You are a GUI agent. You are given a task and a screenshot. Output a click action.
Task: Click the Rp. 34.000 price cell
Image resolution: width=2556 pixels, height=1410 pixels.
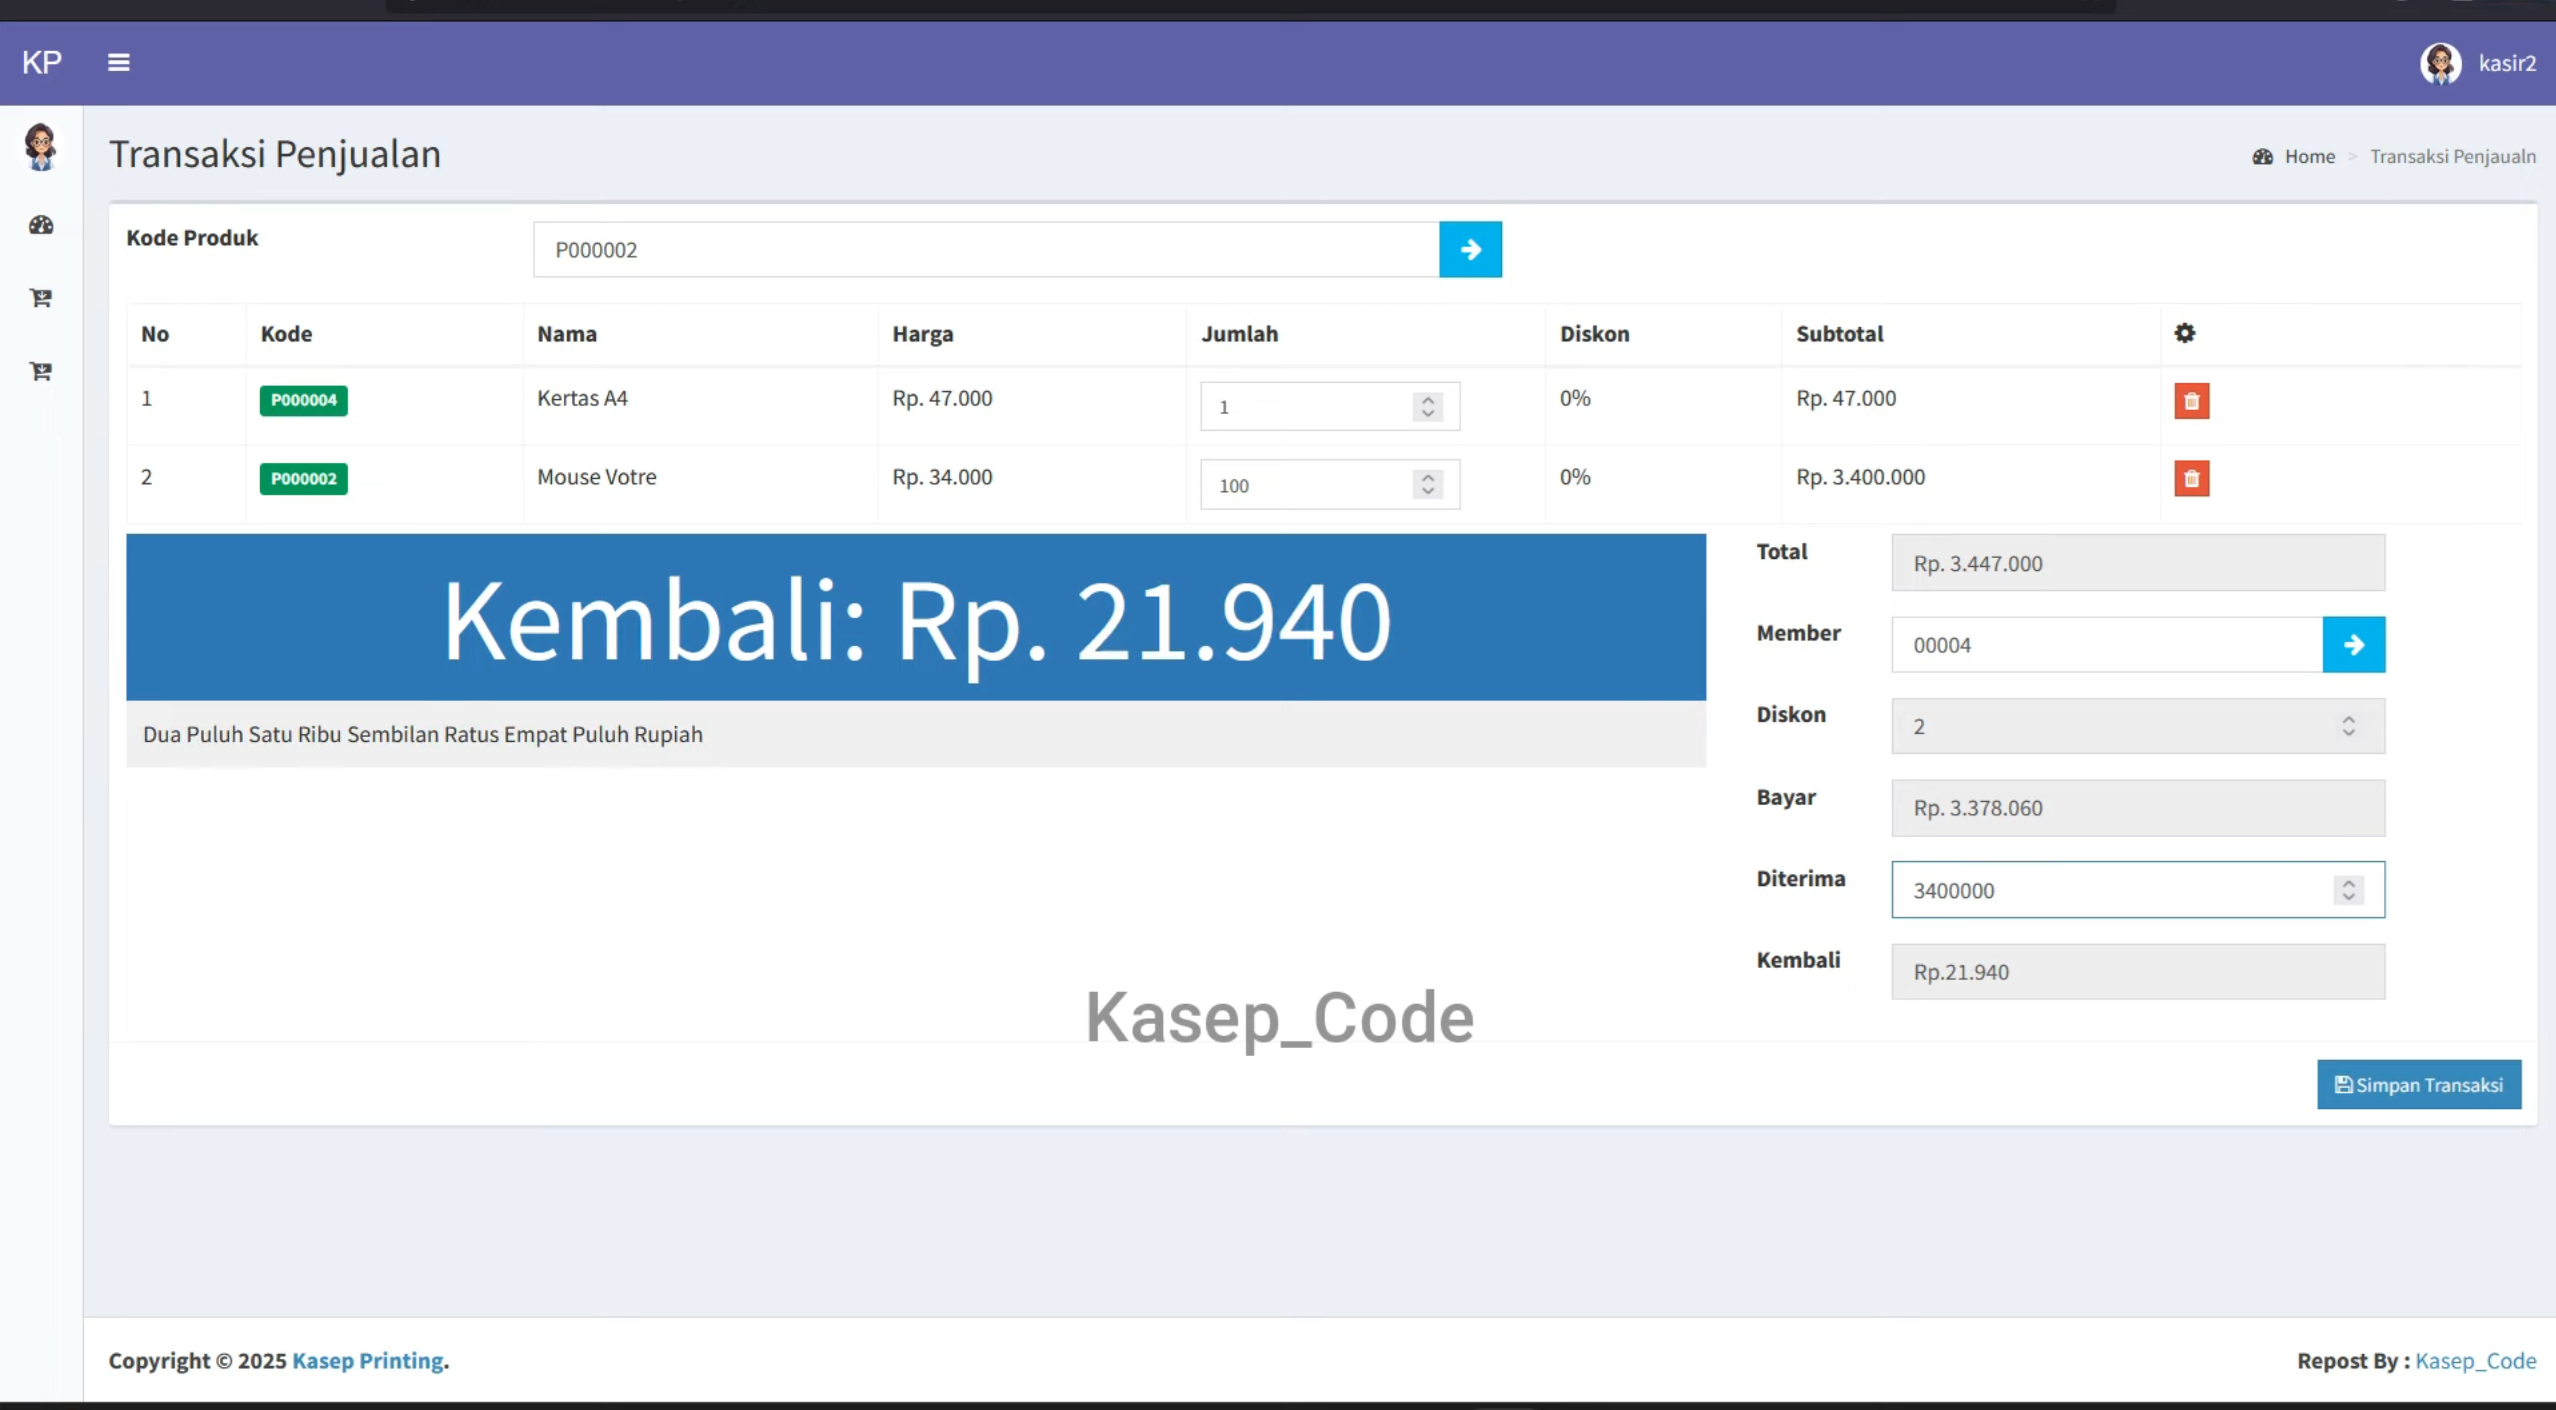click(x=942, y=477)
